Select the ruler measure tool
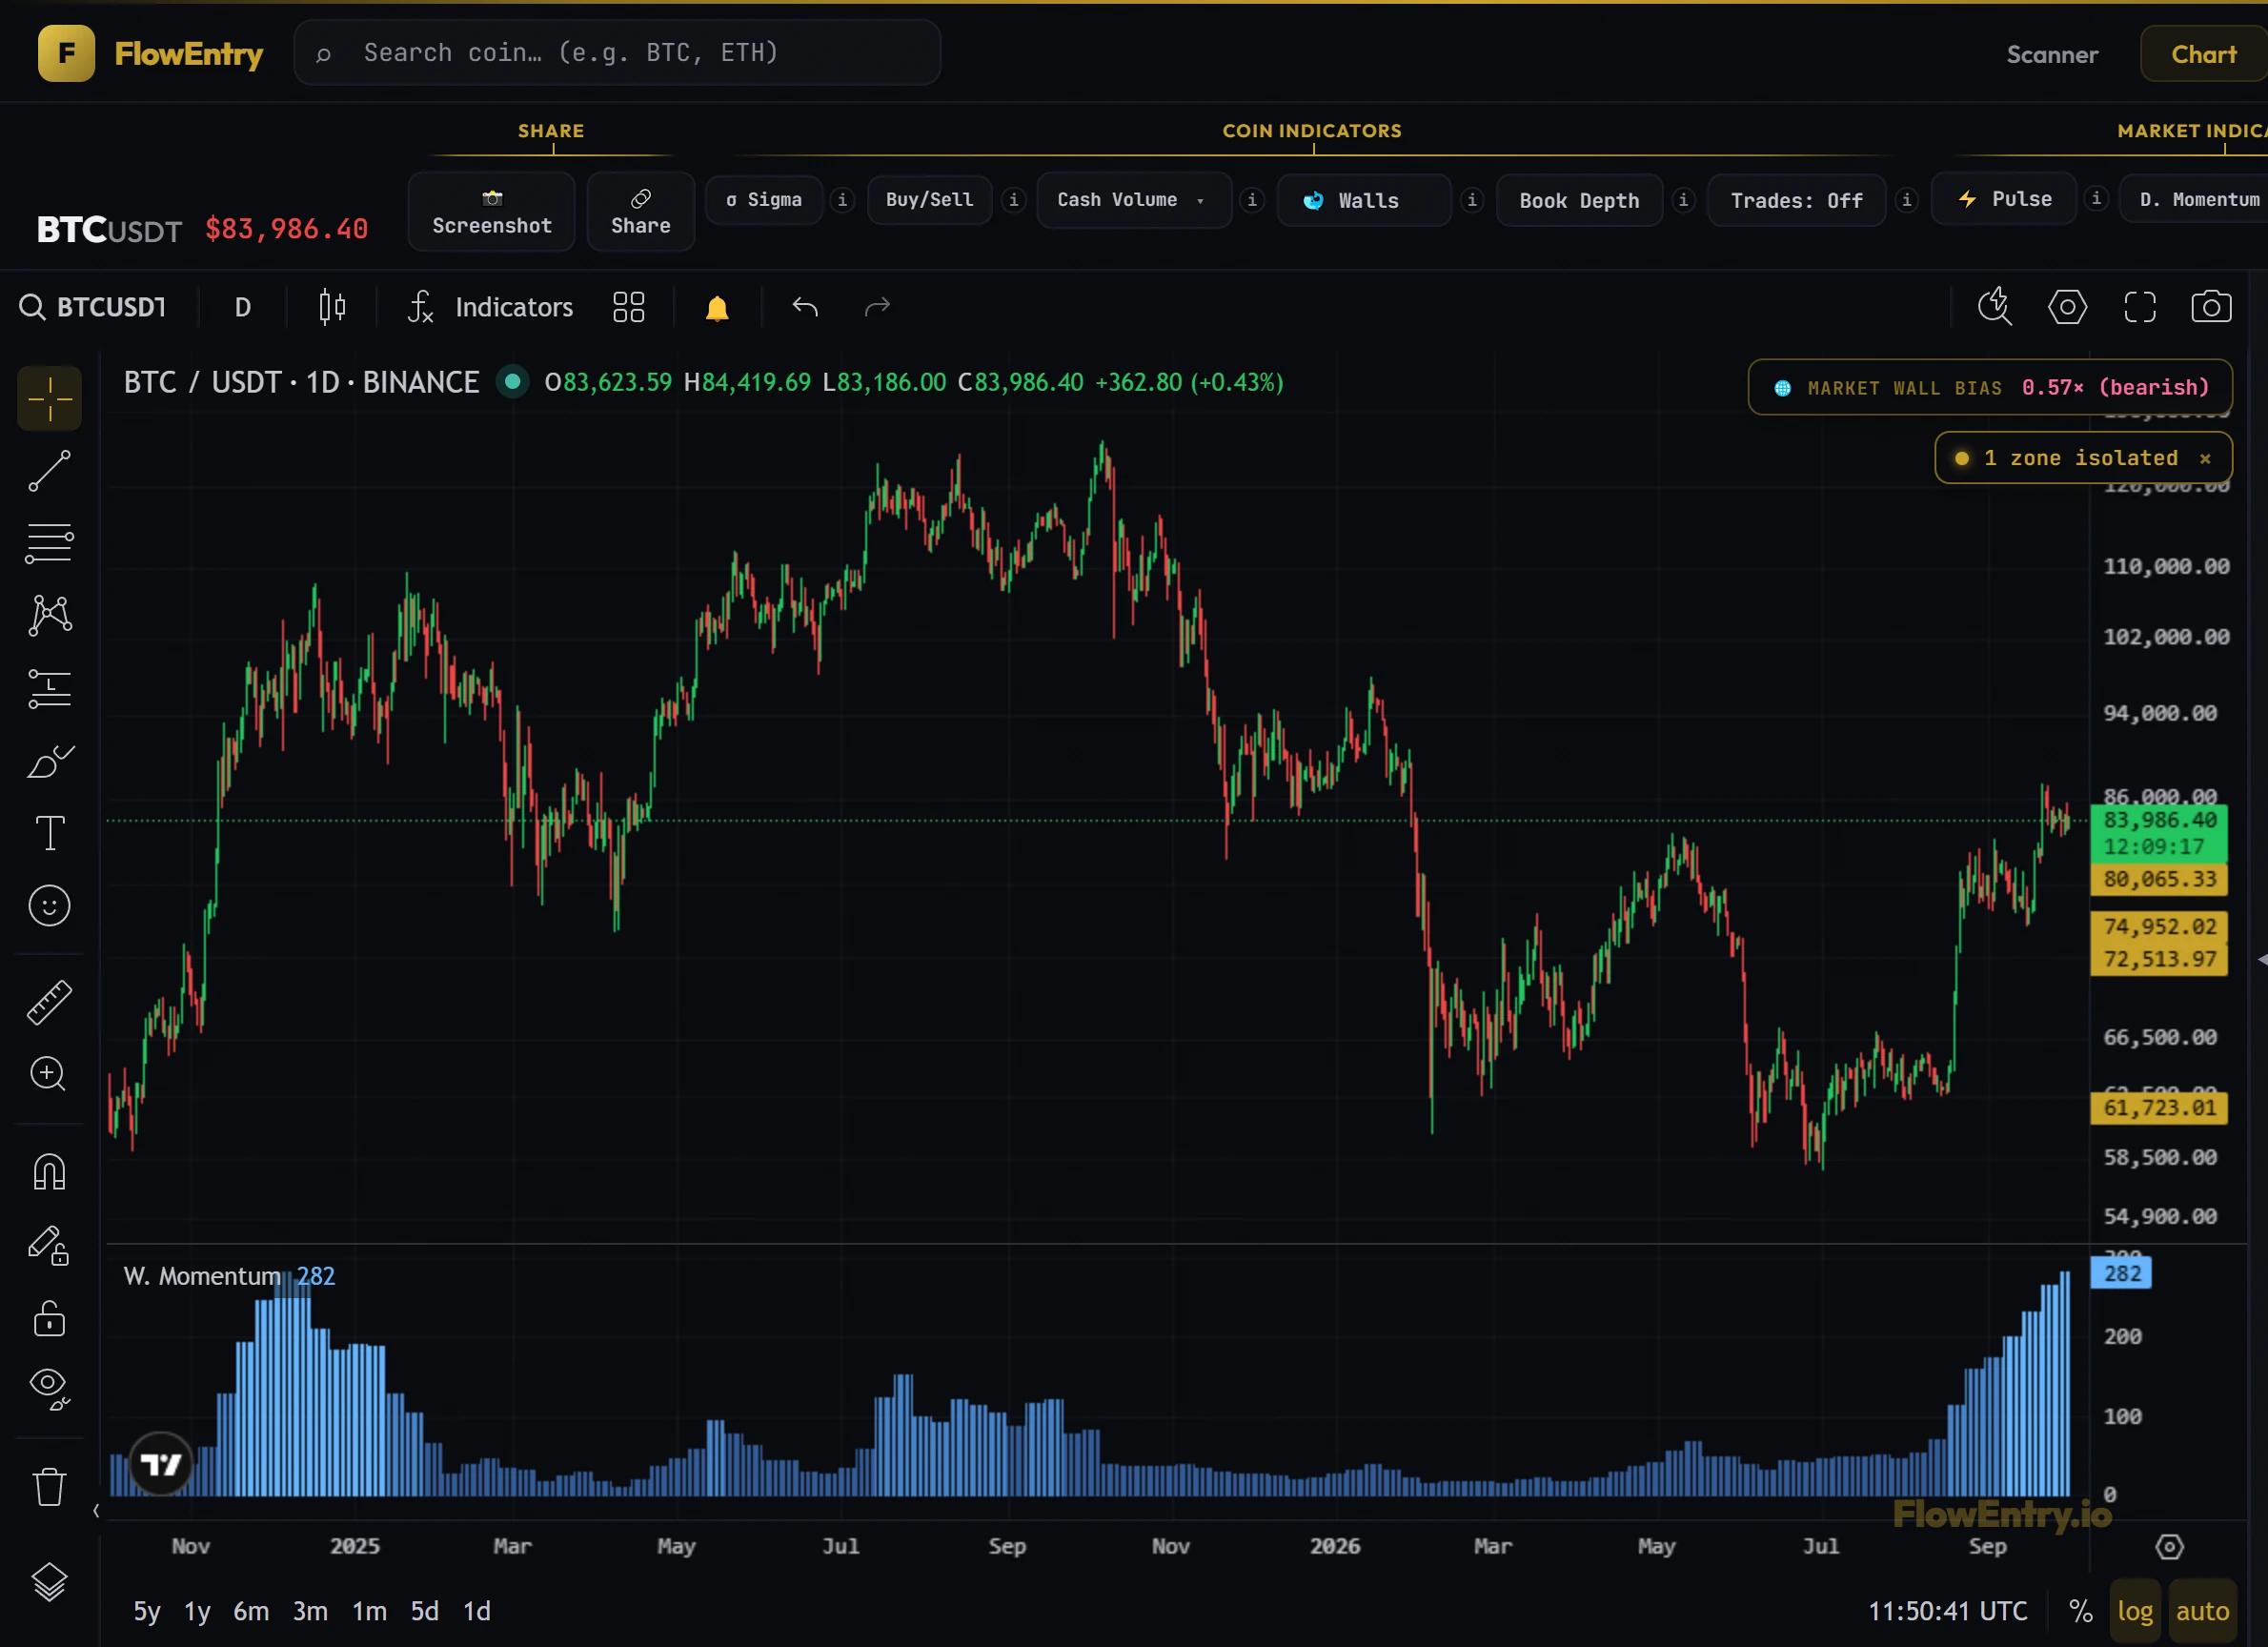This screenshot has height=1647, width=2268. pyautogui.click(x=49, y=1002)
